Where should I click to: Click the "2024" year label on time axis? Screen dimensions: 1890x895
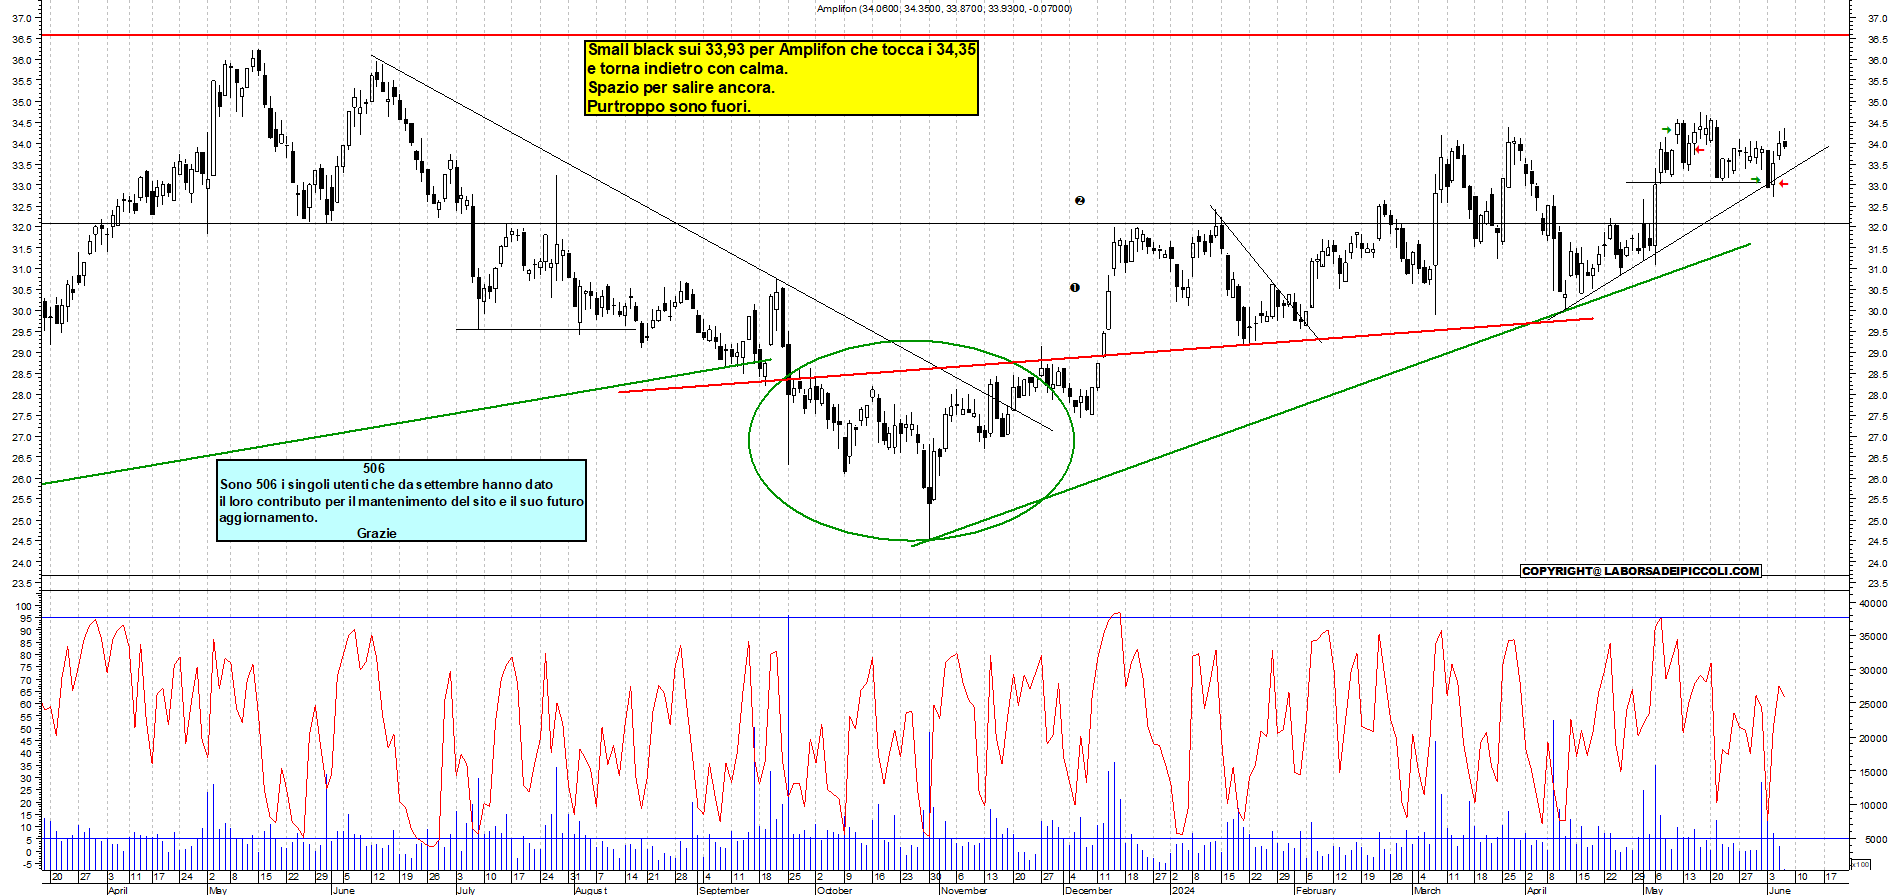point(1183,890)
